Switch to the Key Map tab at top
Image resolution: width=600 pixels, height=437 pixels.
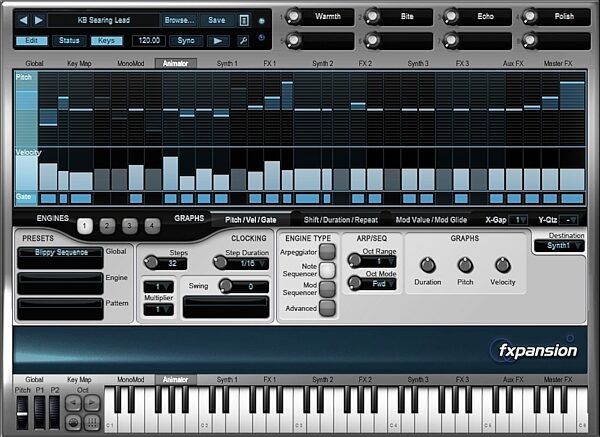[x=79, y=64]
